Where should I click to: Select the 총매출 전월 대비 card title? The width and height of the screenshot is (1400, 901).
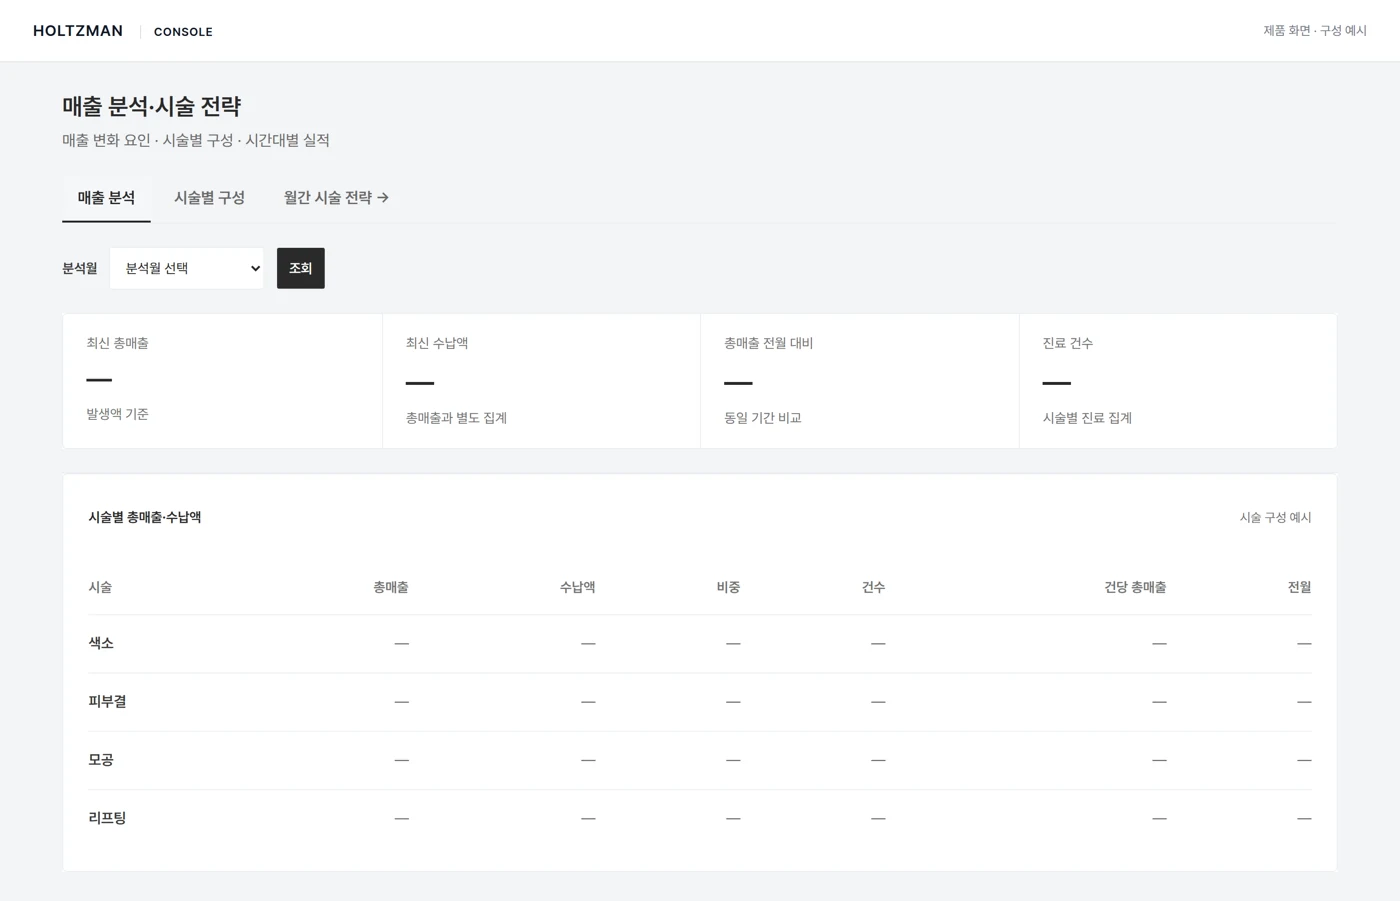(x=768, y=343)
